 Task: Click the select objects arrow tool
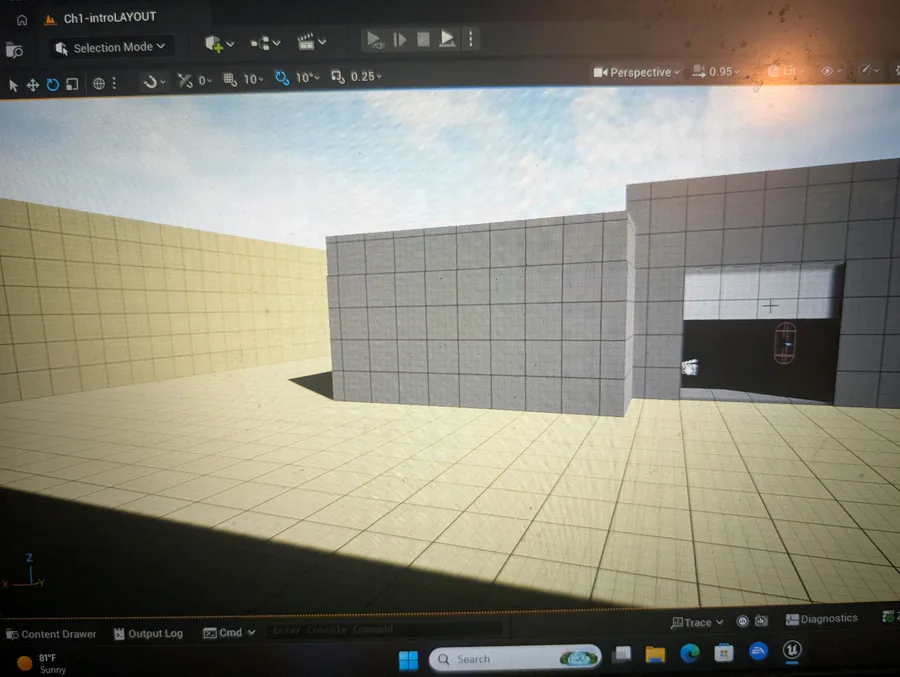click(x=13, y=86)
